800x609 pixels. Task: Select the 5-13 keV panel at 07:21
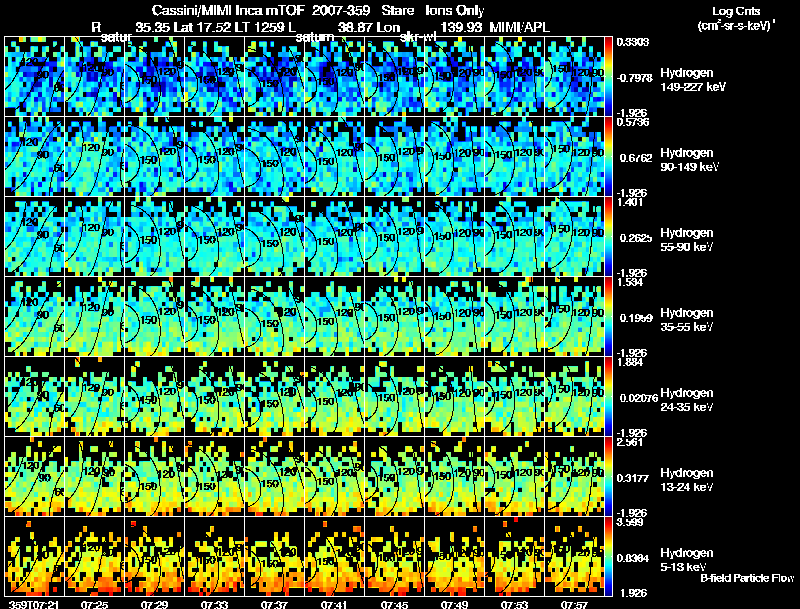[35, 557]
